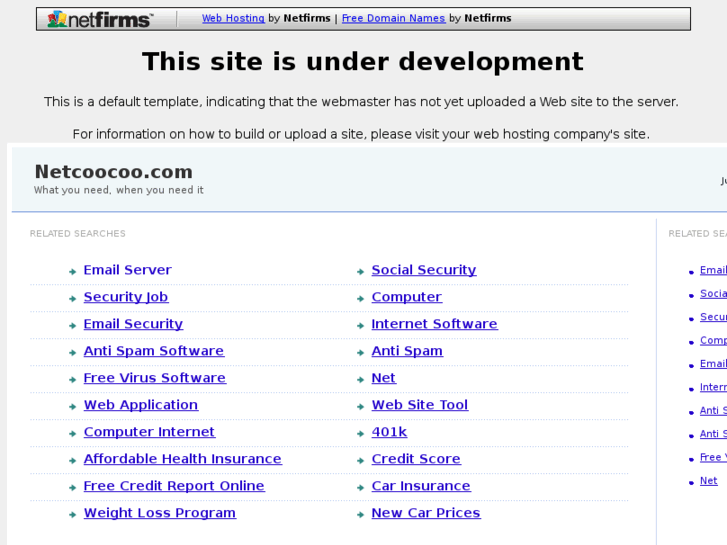Open the Email Server search link
This screenshot has height=545, width=727.
128,270
